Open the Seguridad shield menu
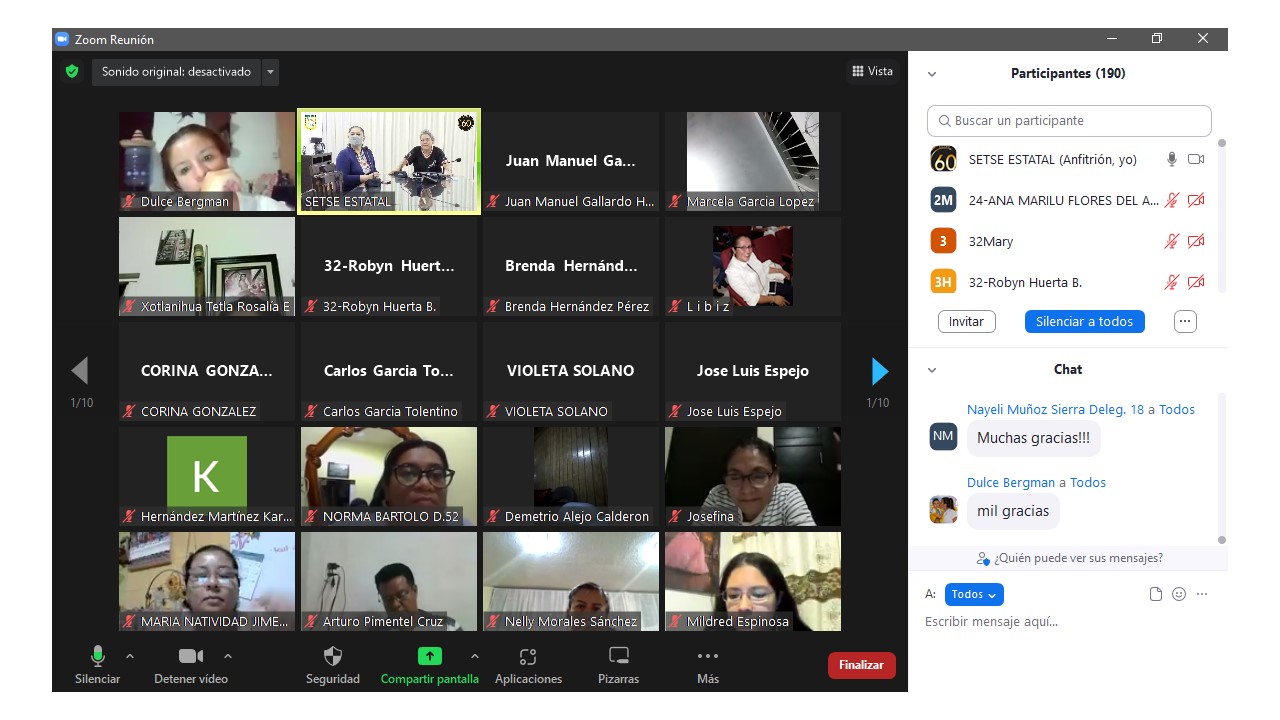This screenshot has height=720, width=1280. [x=333, y=665]
